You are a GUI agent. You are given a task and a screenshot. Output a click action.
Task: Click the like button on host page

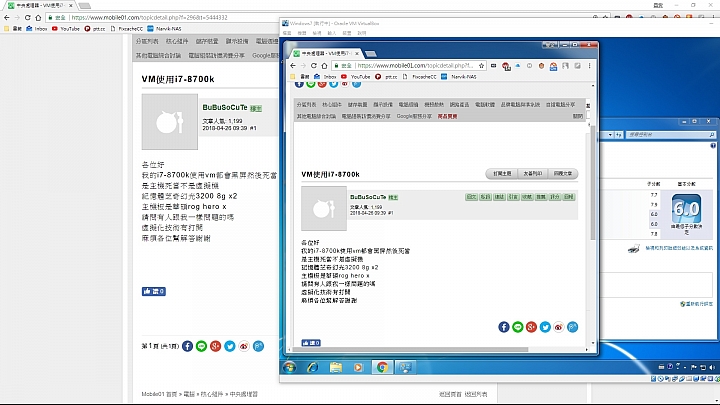pos(154,291)
